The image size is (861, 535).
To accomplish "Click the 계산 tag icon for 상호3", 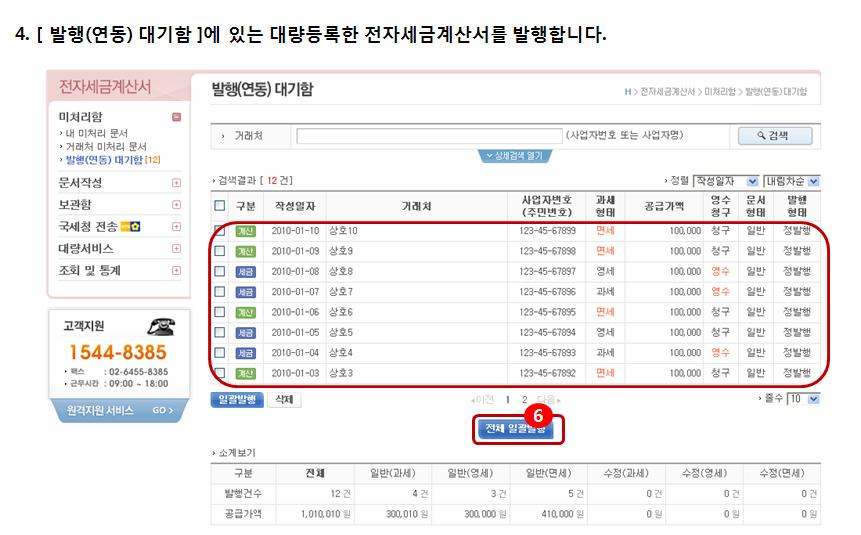I will coord(246,373).
